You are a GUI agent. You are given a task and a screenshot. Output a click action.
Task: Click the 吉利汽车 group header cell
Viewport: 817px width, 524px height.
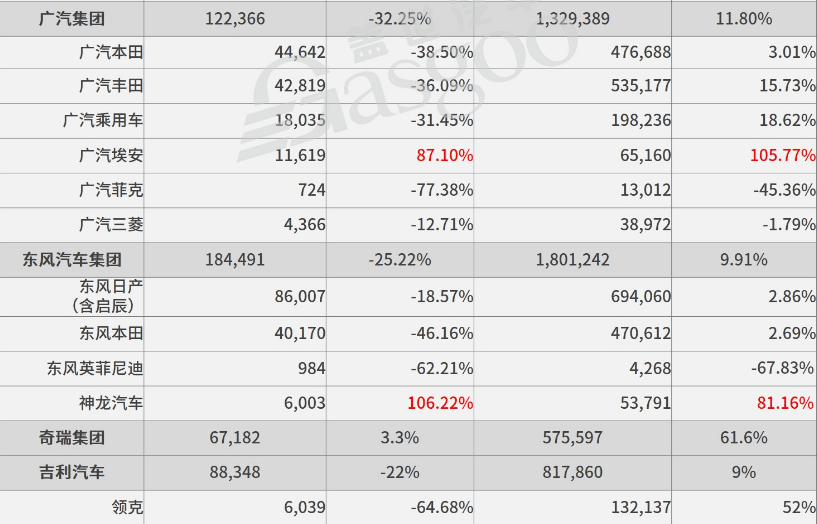click(x=72, y=472)
